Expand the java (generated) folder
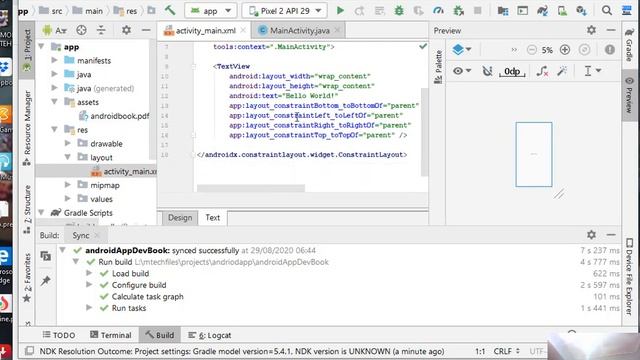This screenshot has width=640, height=360. [54, 88]
